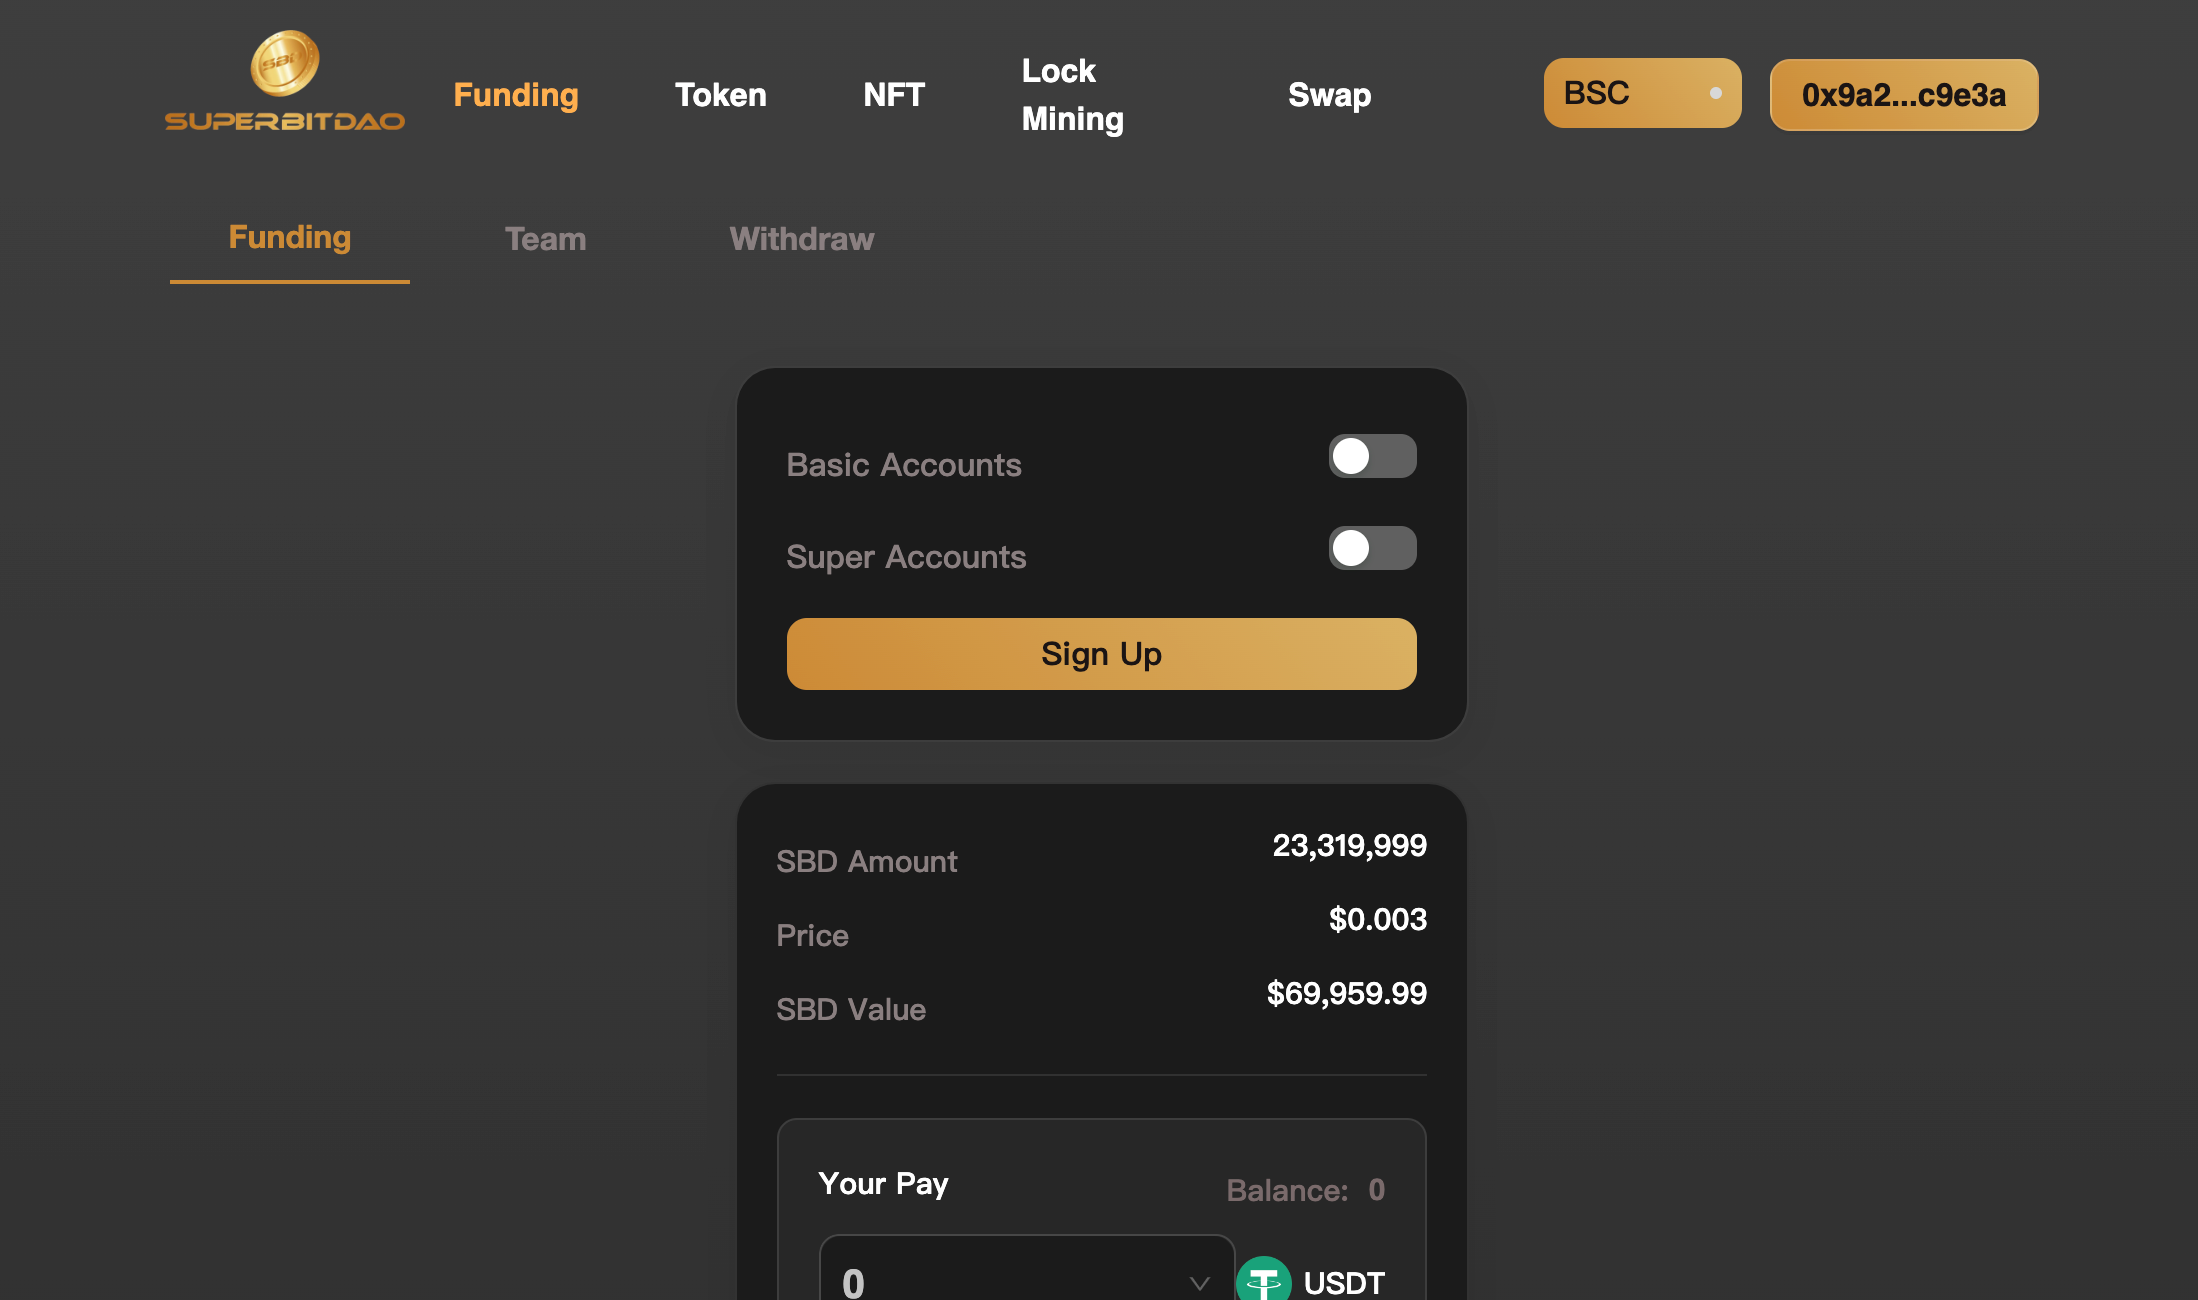Click the BSC network status dot
The width and height of the screenshot is (2198, 1300).
[1715, 93]
